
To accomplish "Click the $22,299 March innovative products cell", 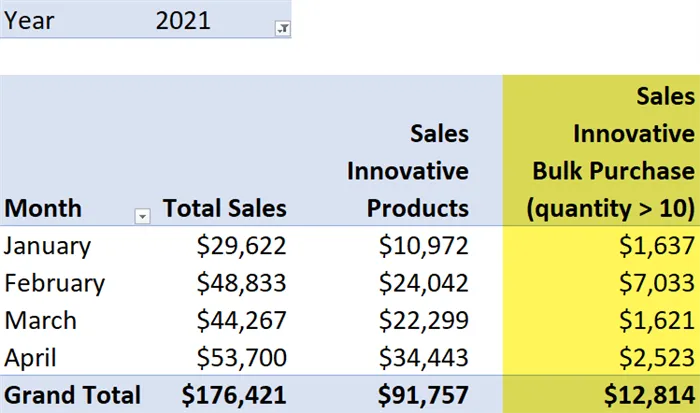I will (x=427, y=320).
